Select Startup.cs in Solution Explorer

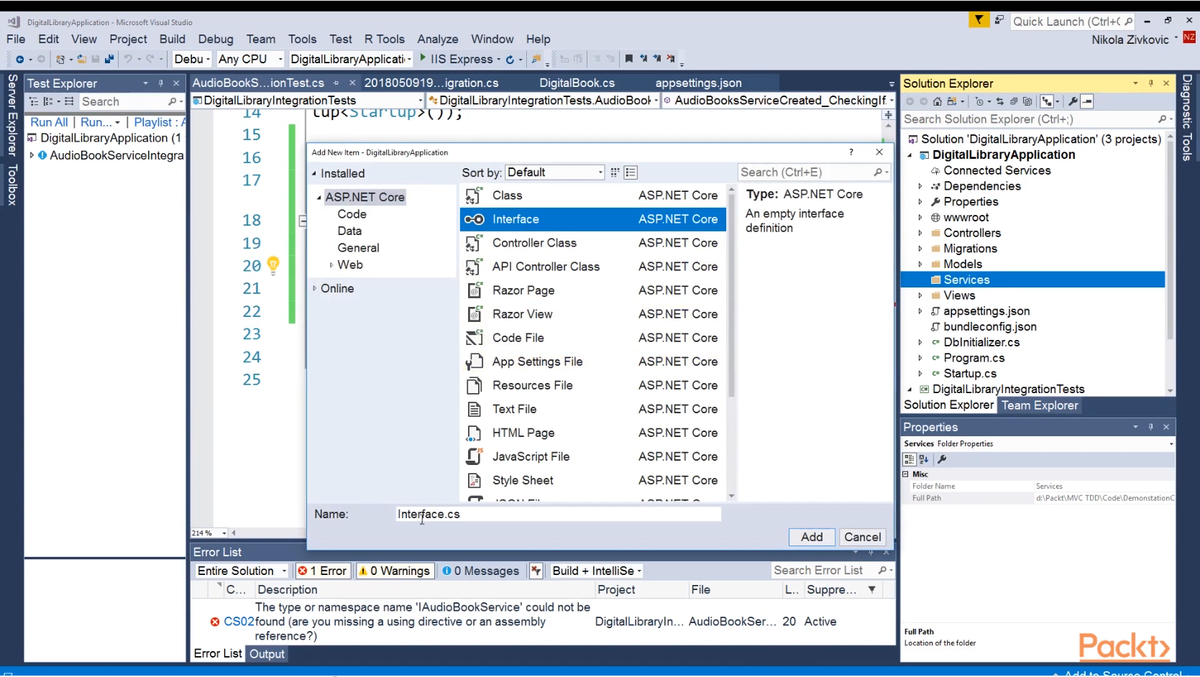[x=970, y=374]
